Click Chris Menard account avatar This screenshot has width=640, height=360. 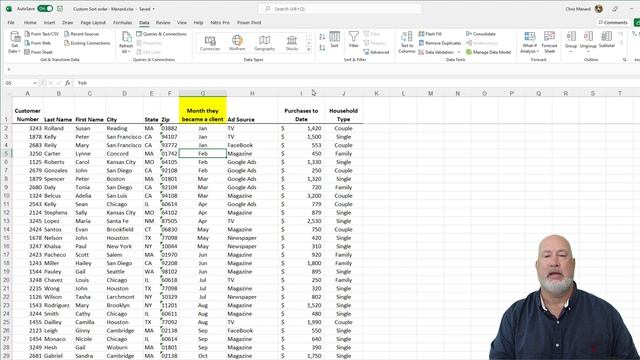[x=599, y=9]
